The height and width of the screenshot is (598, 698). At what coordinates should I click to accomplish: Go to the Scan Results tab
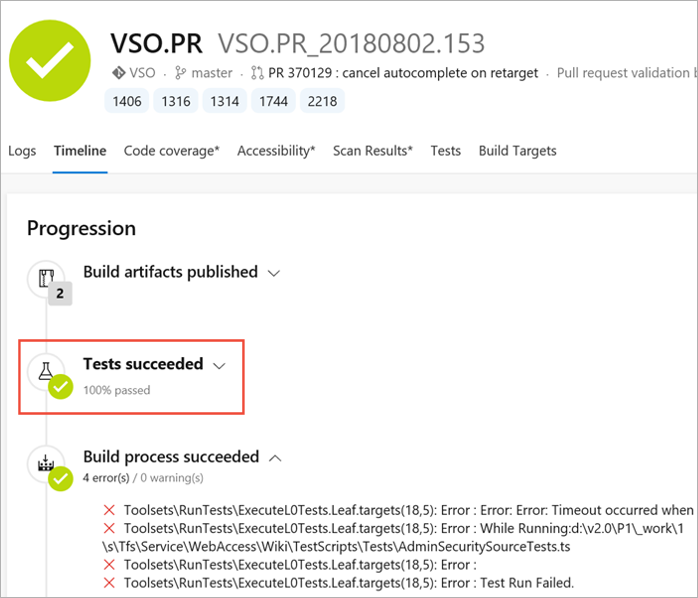[x=372, y=151]
